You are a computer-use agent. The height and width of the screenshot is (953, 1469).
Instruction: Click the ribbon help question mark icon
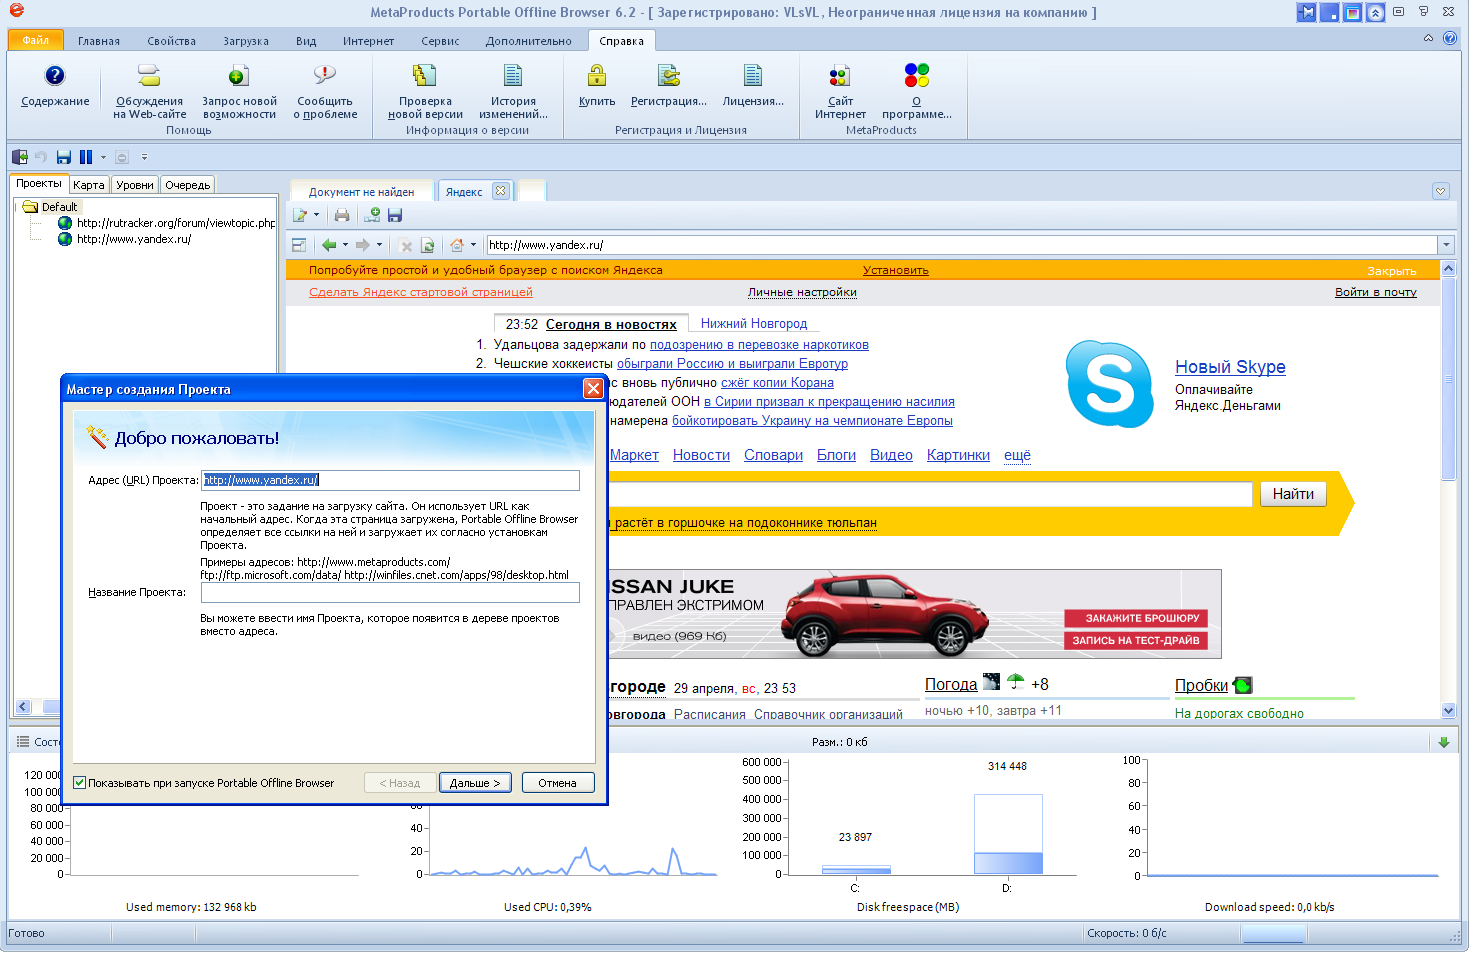point(1450,38)
